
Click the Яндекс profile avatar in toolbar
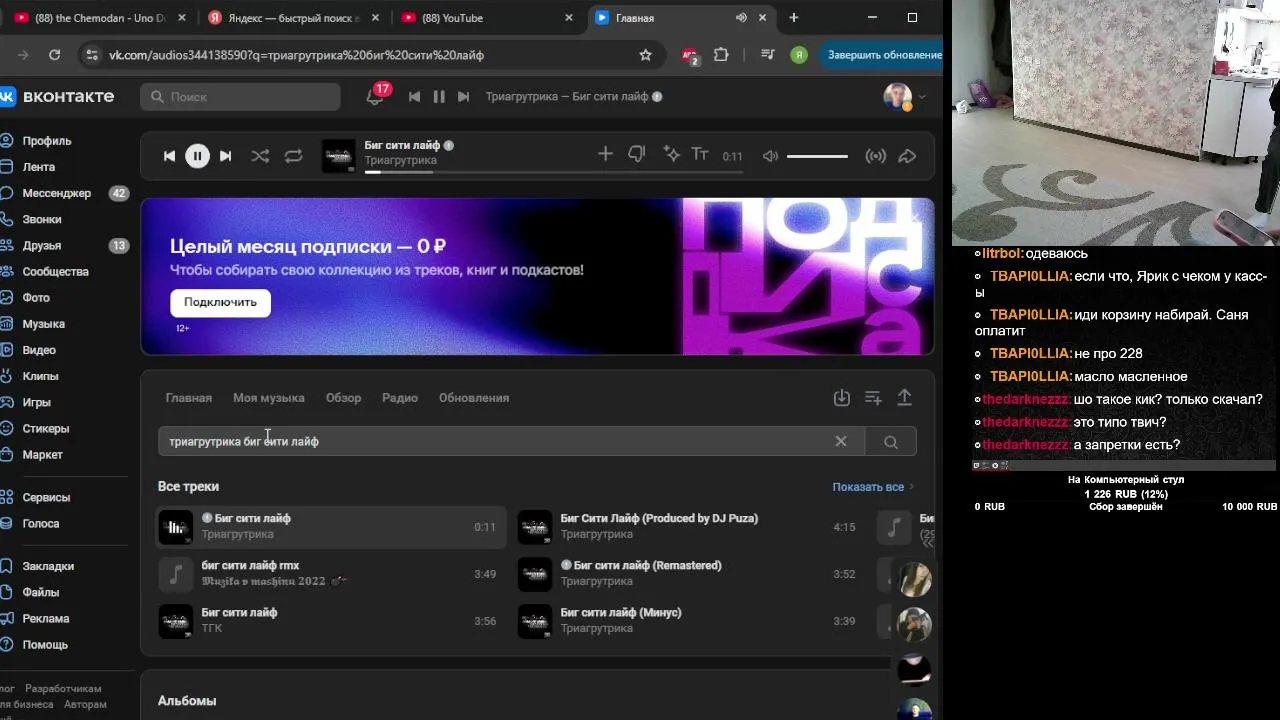pyautogui.click(x=799, y=55)
